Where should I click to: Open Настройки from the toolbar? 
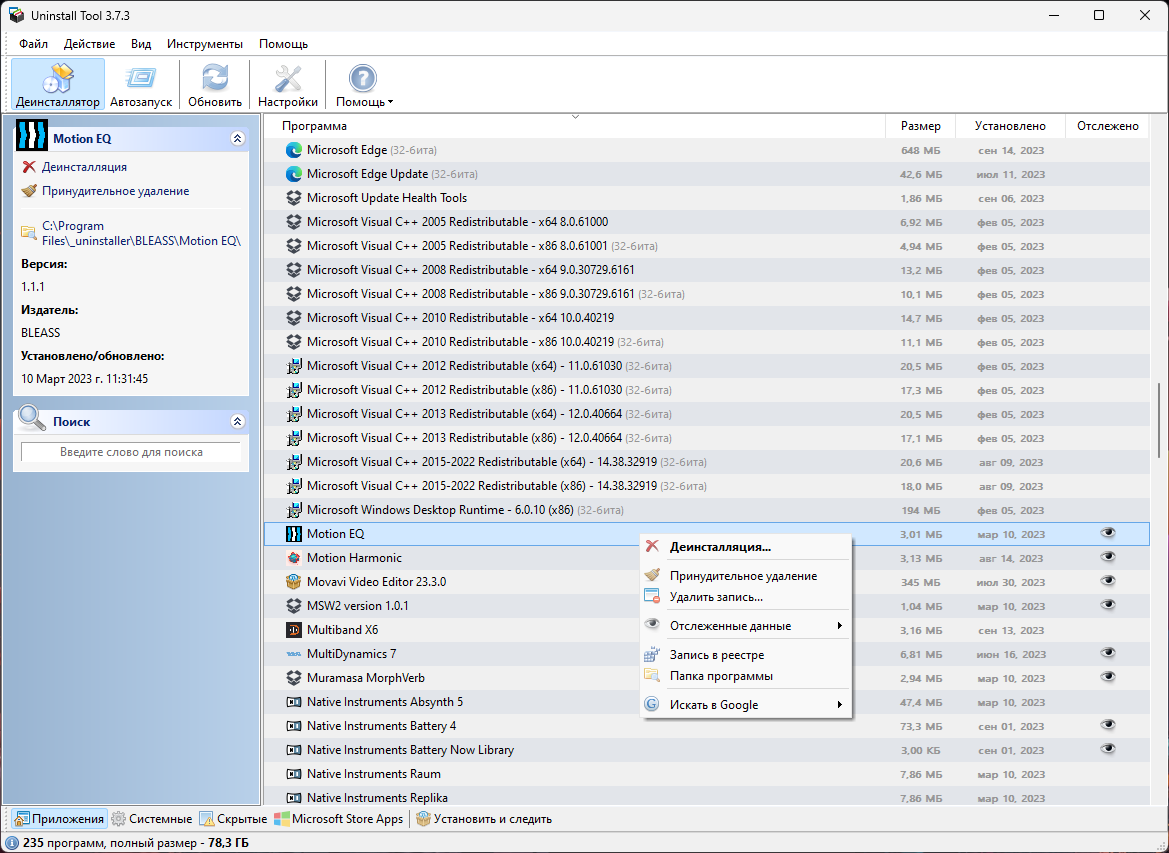(288, 84)
